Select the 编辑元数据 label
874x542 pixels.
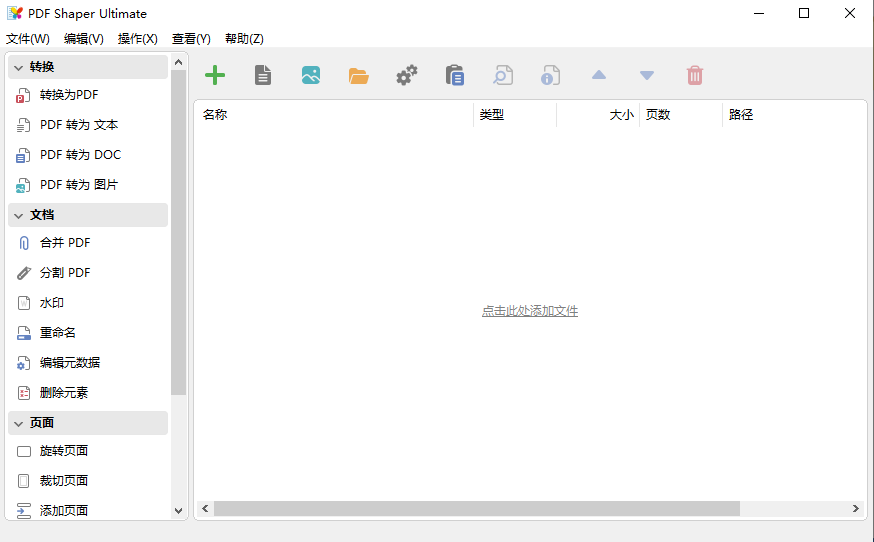(70, 362)
